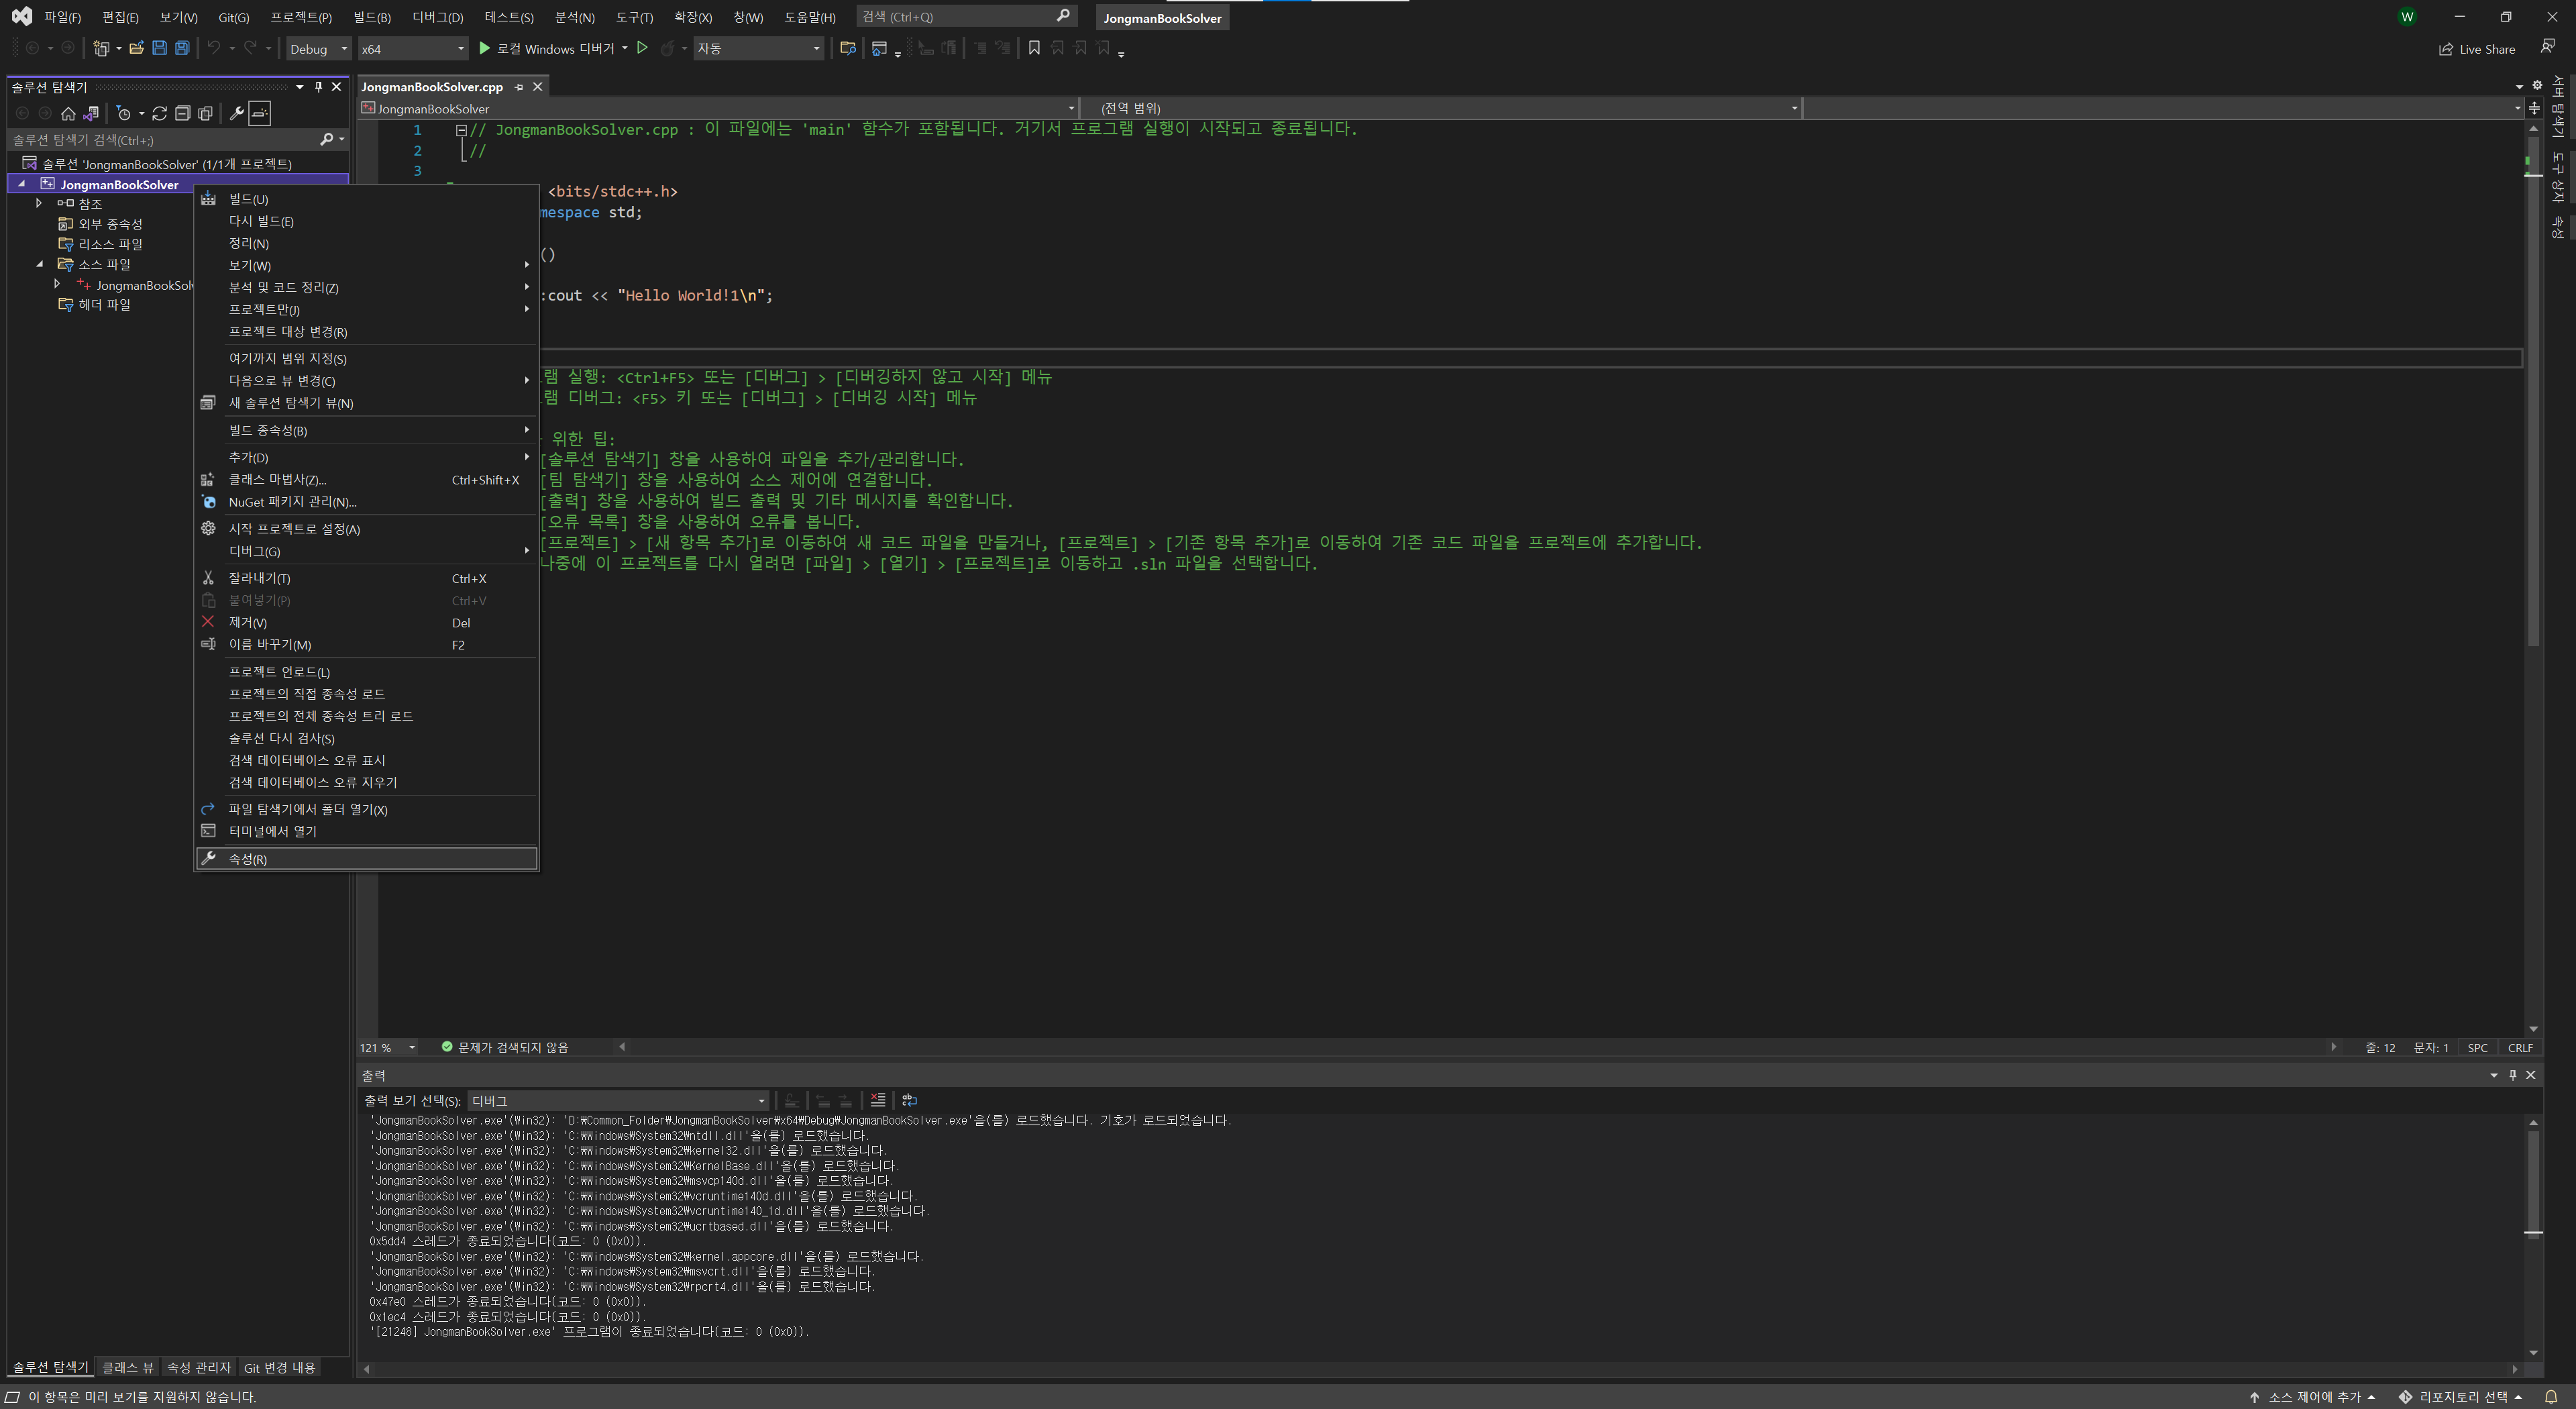Screen dimensions: 2576x1409
Task: Open the output source dropdown showing 디버그
Action: (x=618, y=1100)
